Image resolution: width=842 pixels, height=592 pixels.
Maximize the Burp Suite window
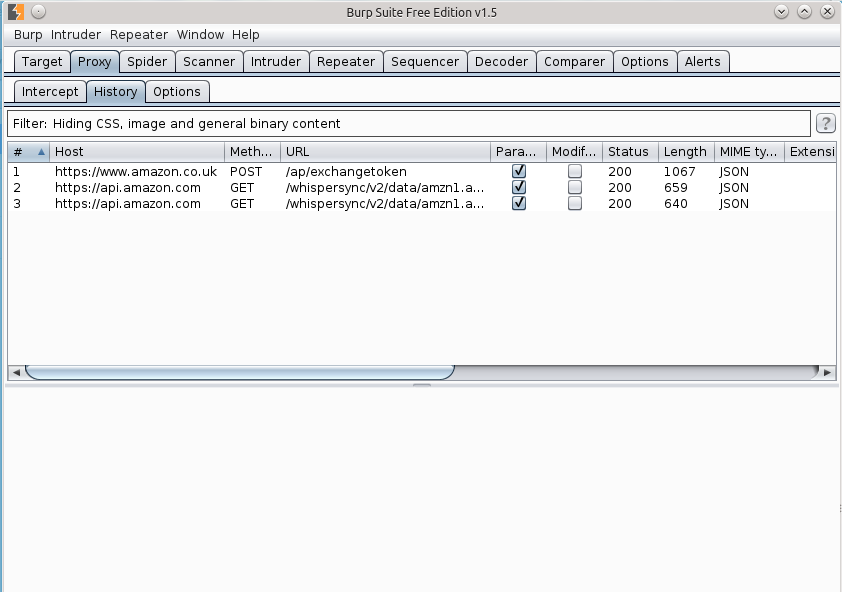[804, 11]
